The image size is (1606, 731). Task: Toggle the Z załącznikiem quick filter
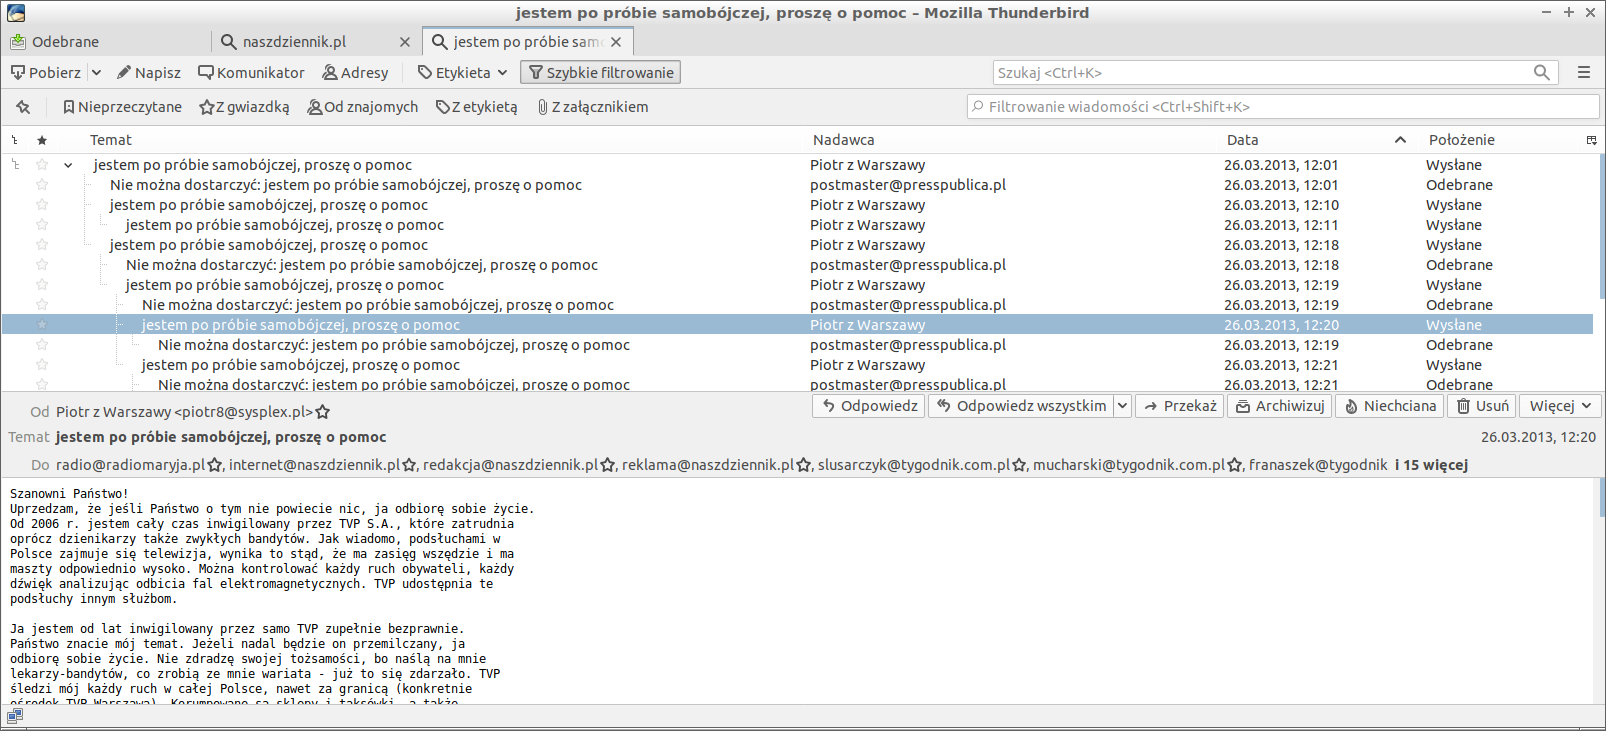click(592, 107)
